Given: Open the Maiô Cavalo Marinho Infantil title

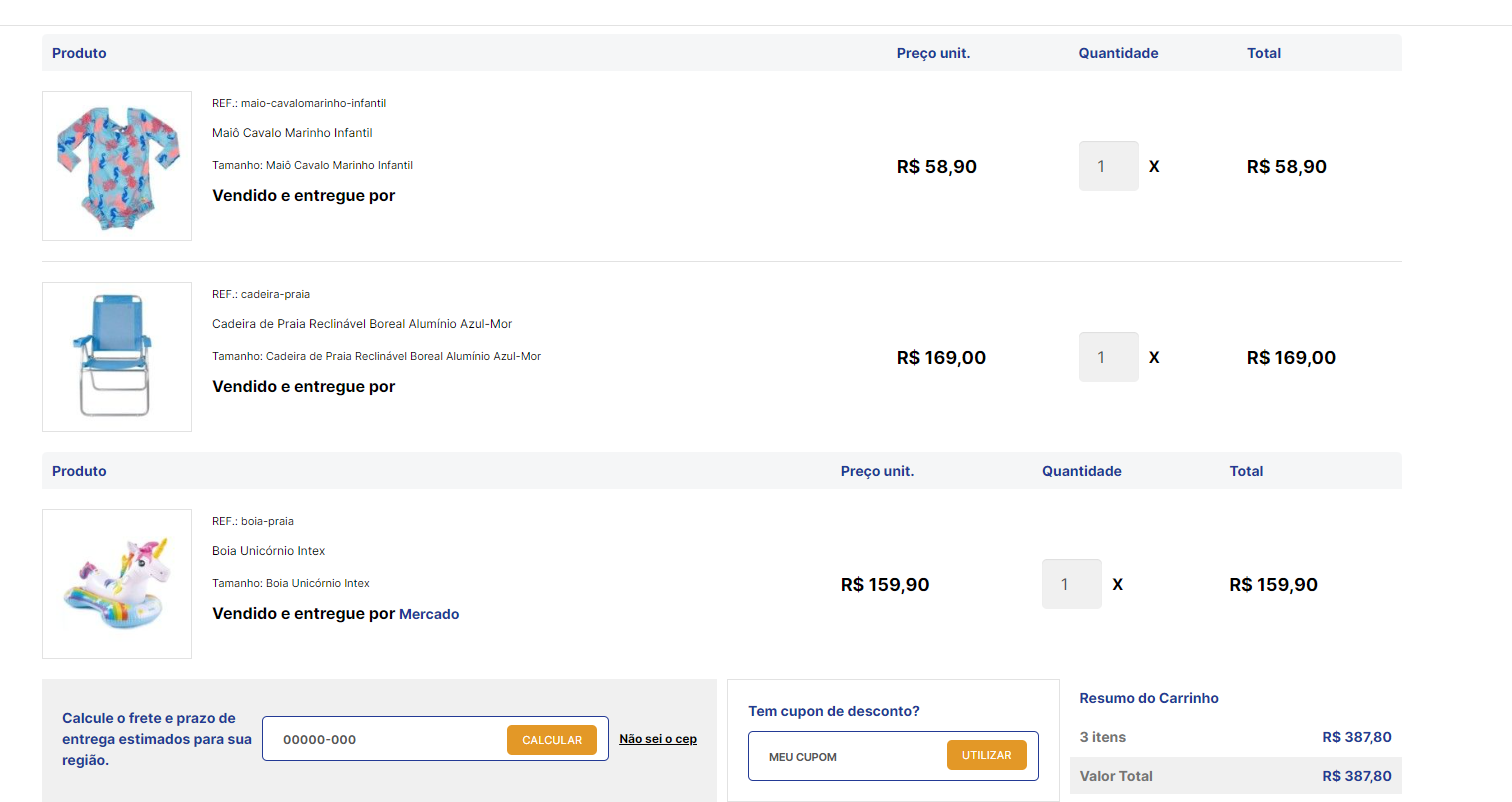Looking at the screenshot, I should click(x=292, y=133).
